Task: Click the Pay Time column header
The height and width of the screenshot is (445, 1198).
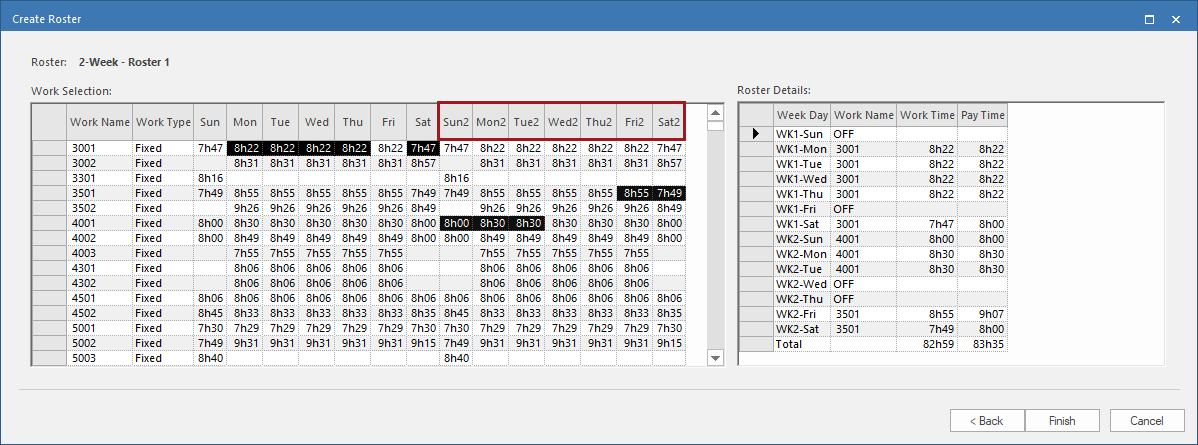Action: 982,116
